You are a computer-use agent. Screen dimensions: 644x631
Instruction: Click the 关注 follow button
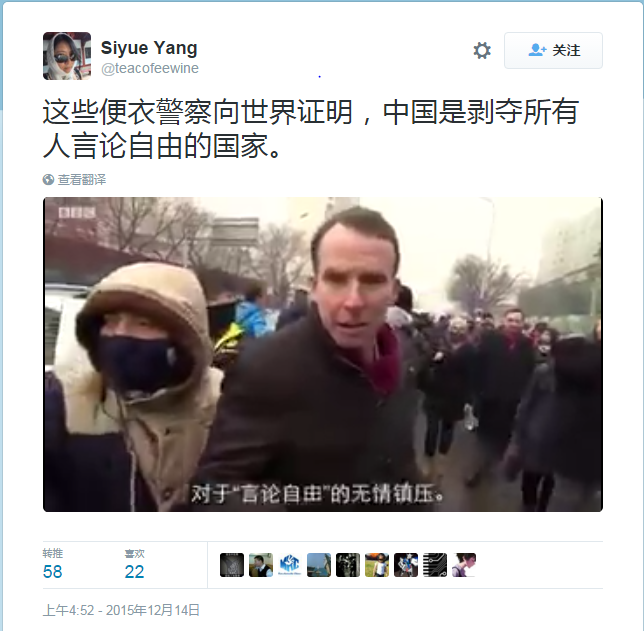pyautogui.click(x=553, y=50)
